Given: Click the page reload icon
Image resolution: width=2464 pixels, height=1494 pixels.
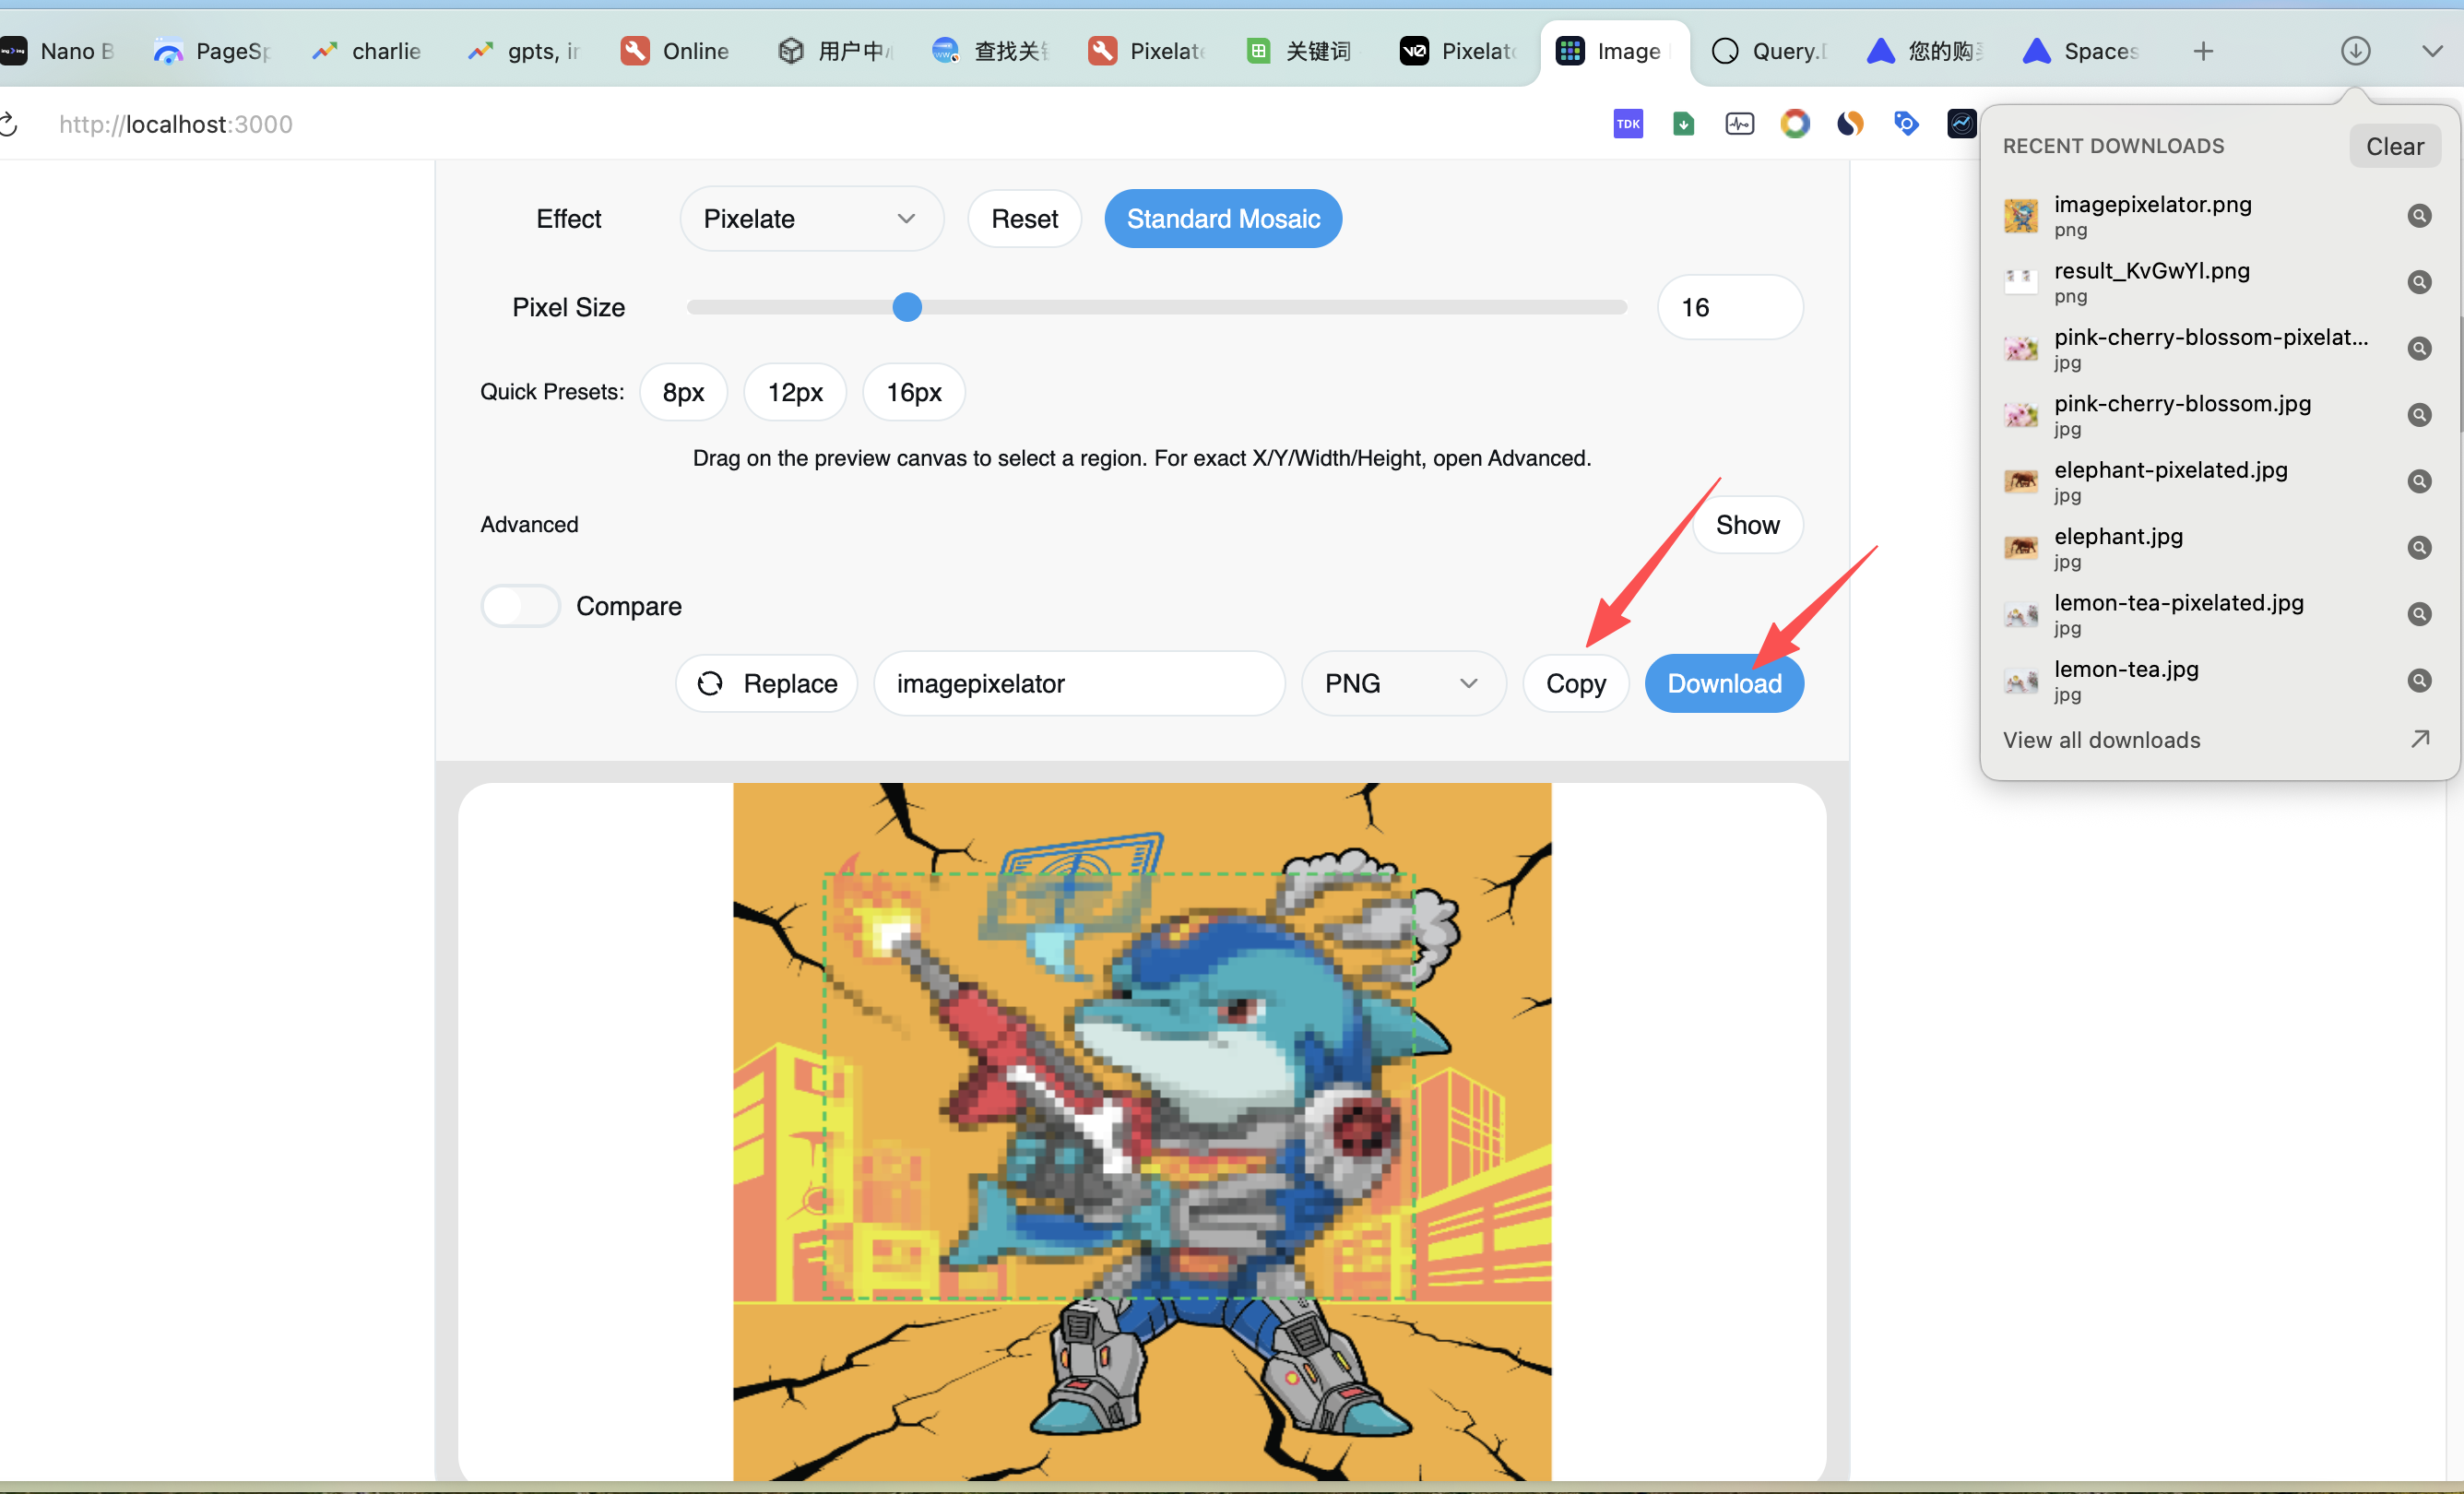Looking at the screenshot, I should click(8, 124).
